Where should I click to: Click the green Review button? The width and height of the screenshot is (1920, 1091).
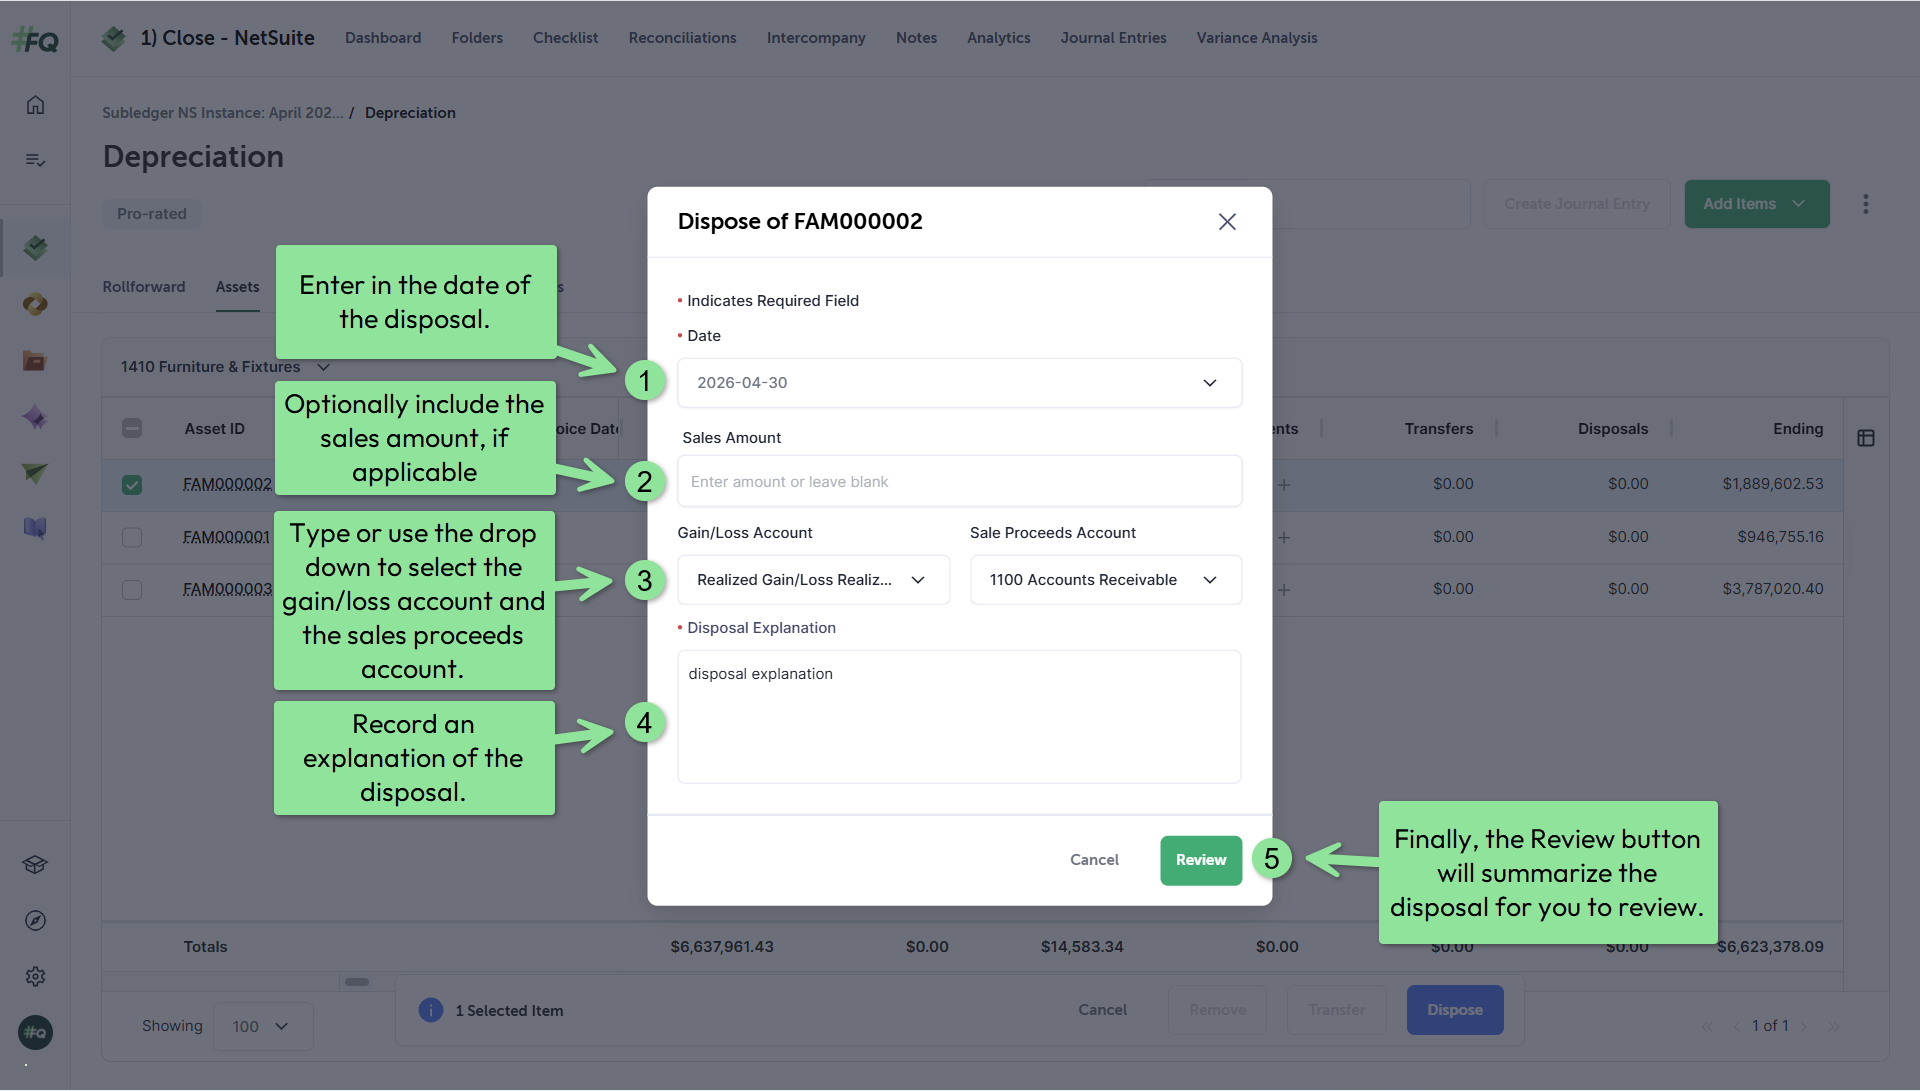(1201, 860)
